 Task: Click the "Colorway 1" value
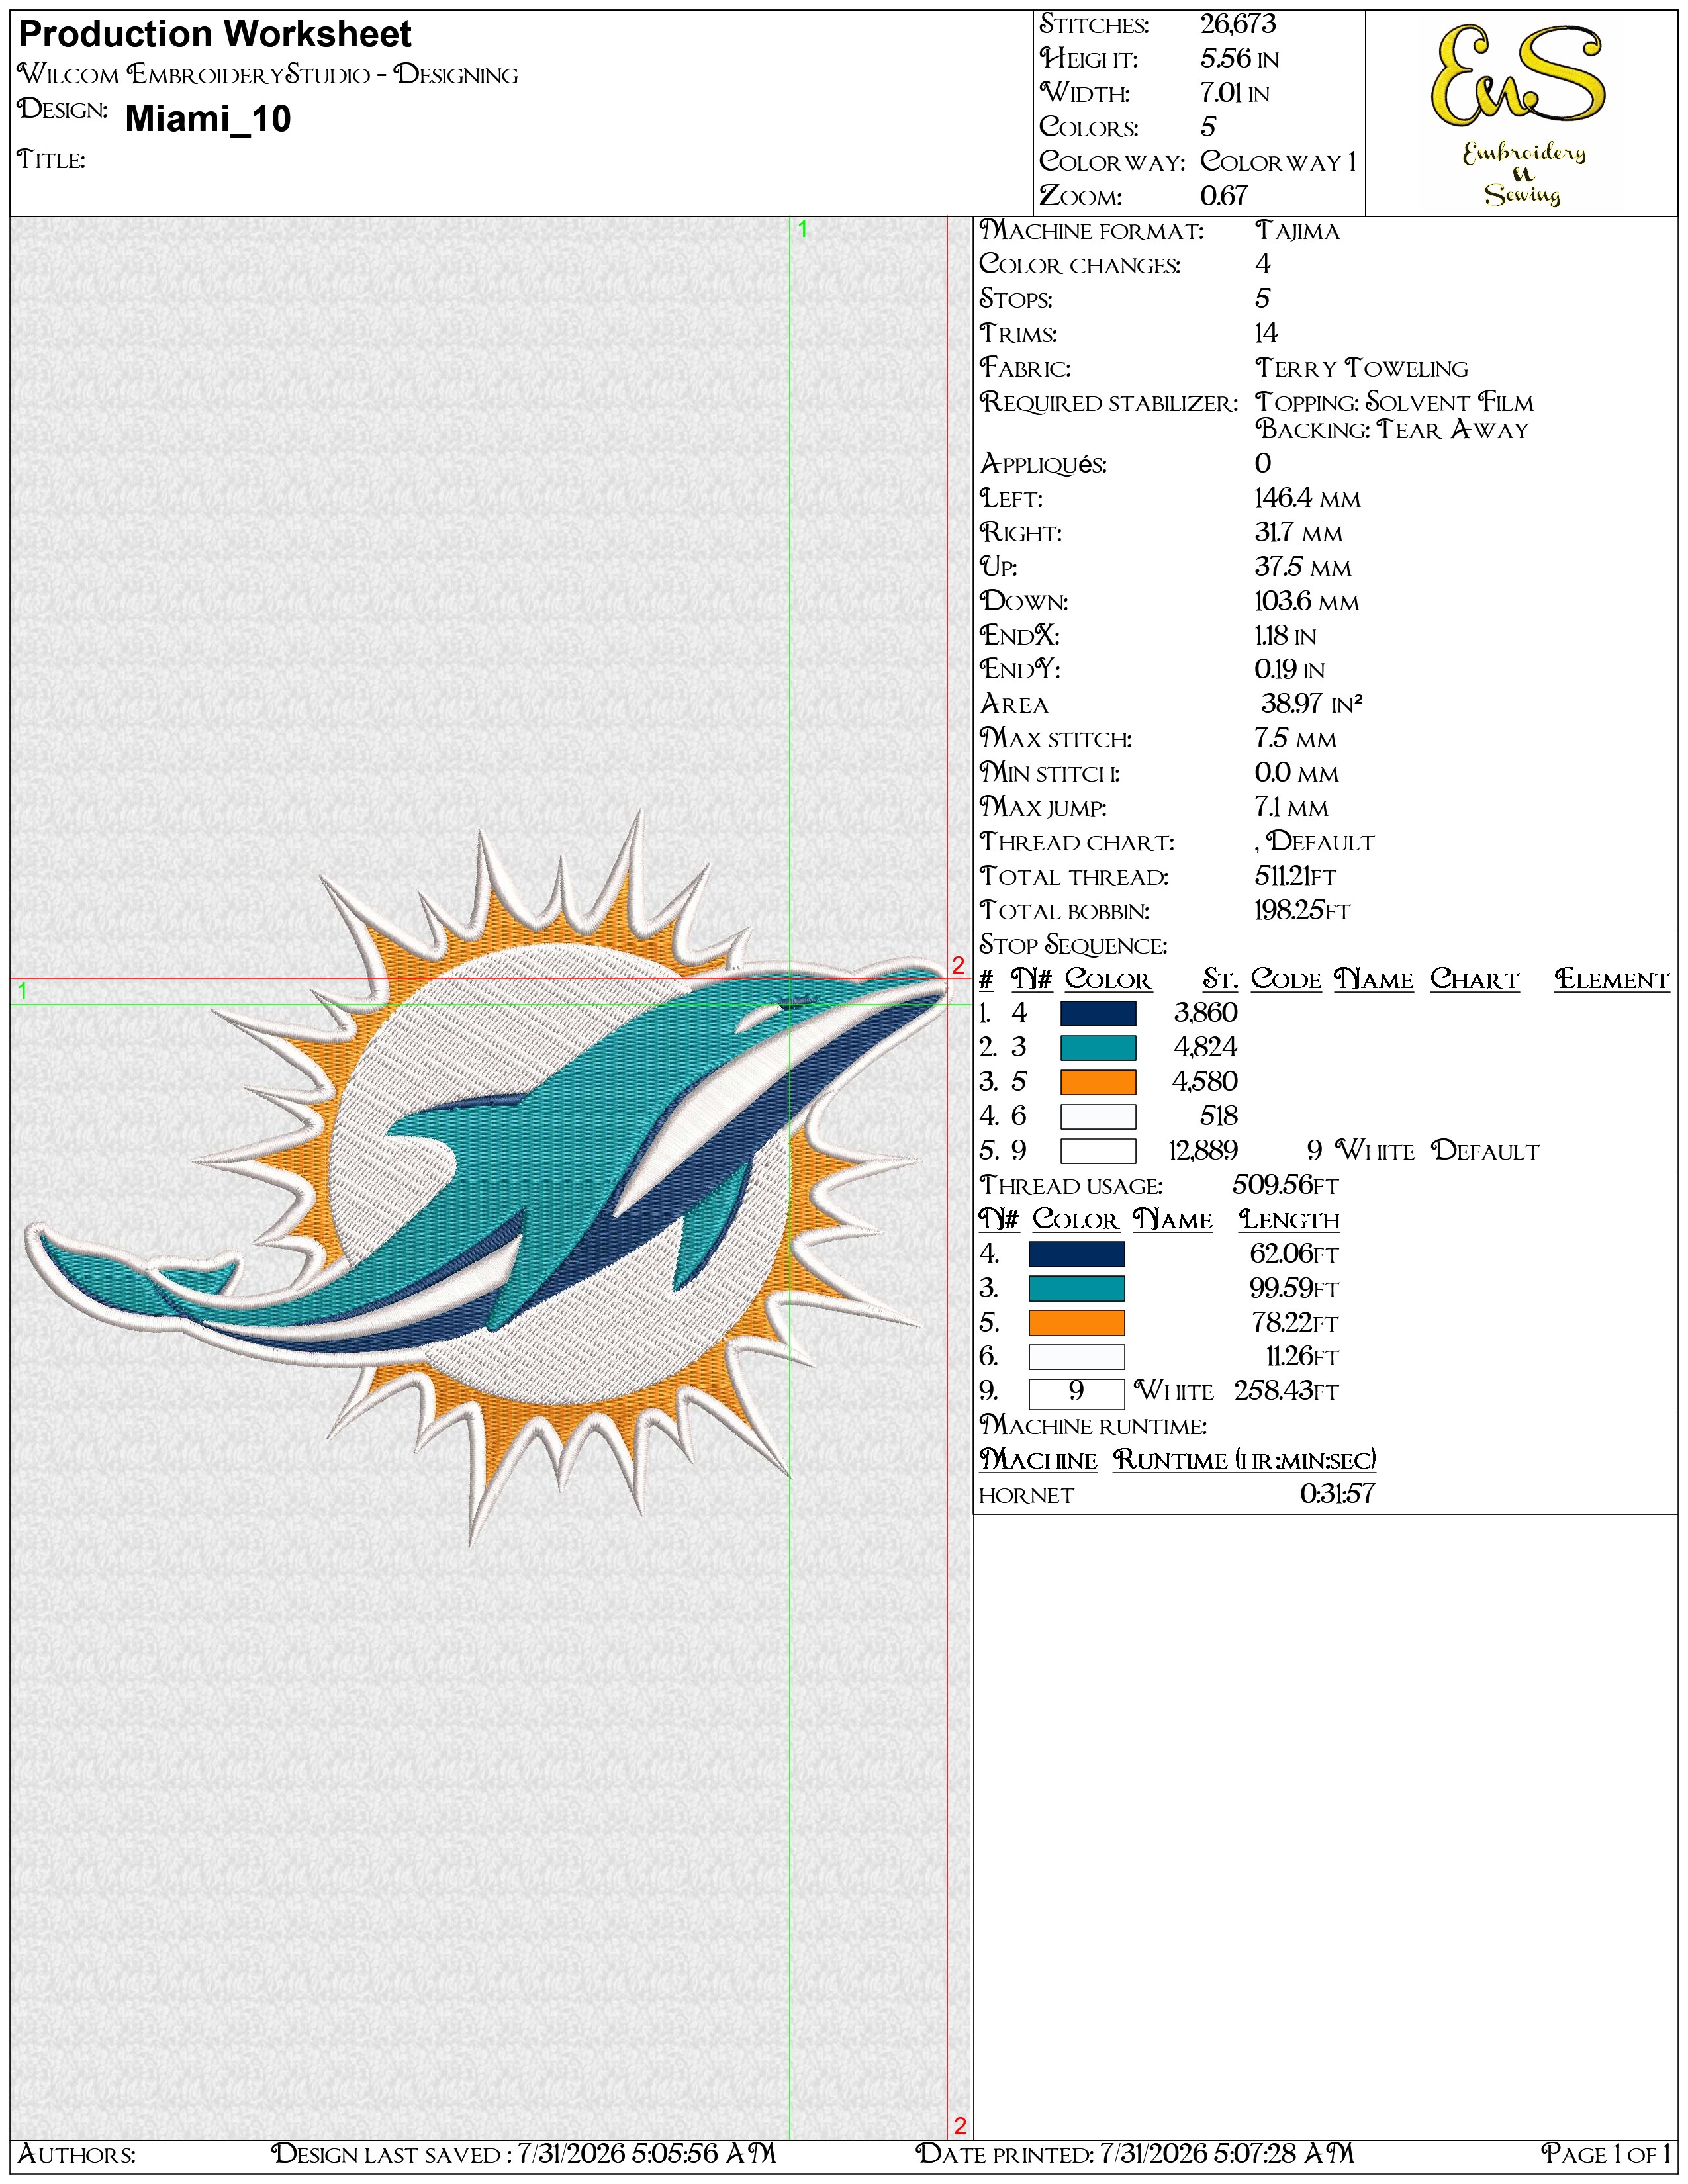tap(1279, 161)
